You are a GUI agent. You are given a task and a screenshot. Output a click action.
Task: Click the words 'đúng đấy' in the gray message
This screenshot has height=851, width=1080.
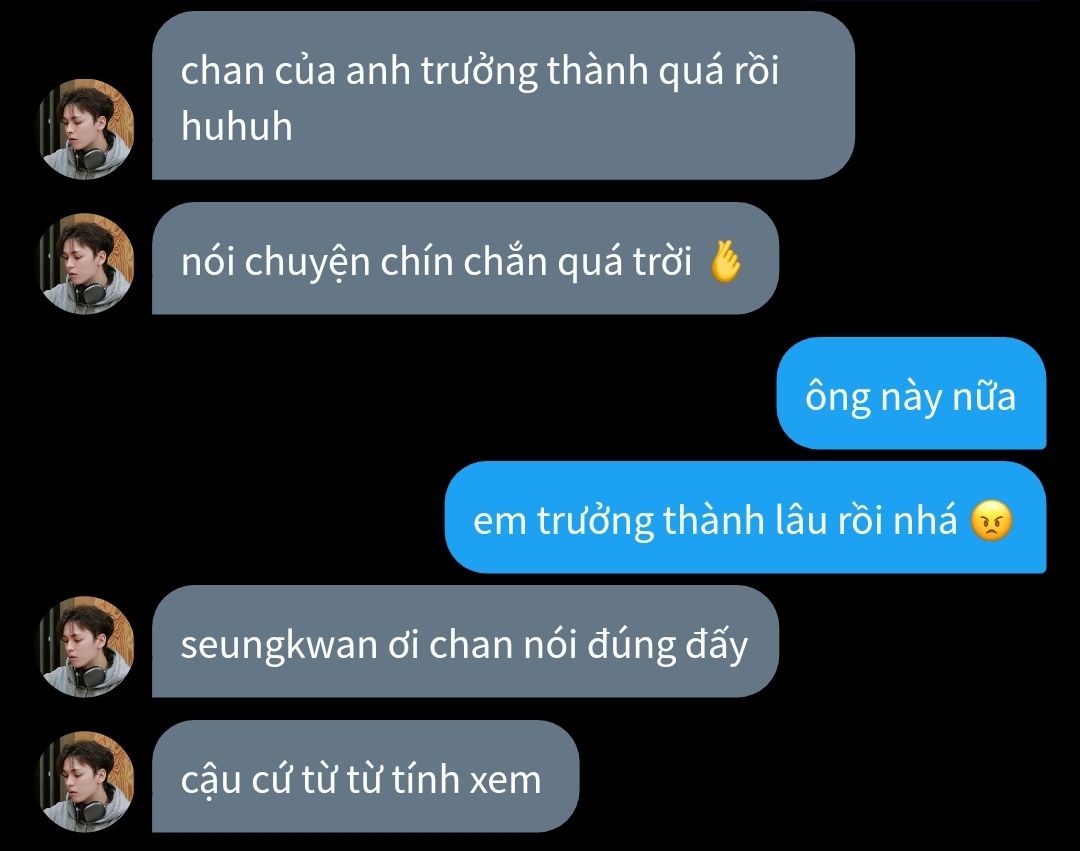(x=667, y=646)
